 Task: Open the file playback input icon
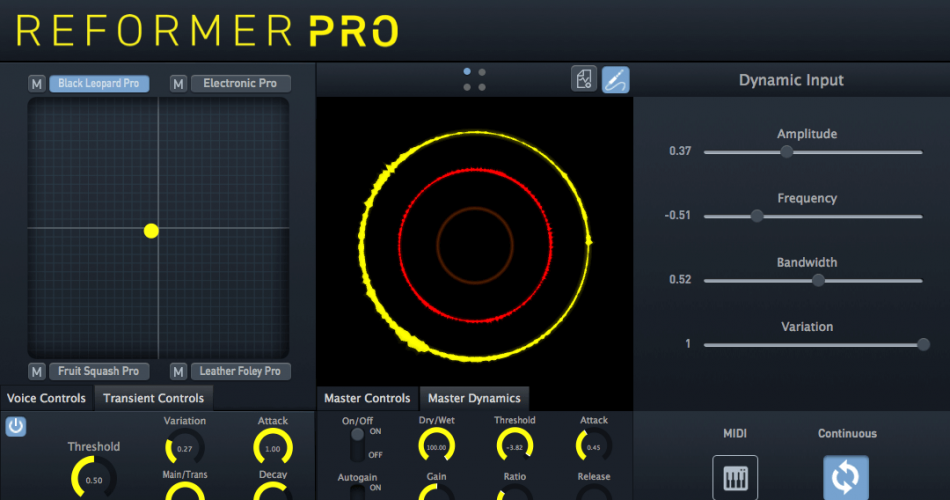[x=584, y=79]
